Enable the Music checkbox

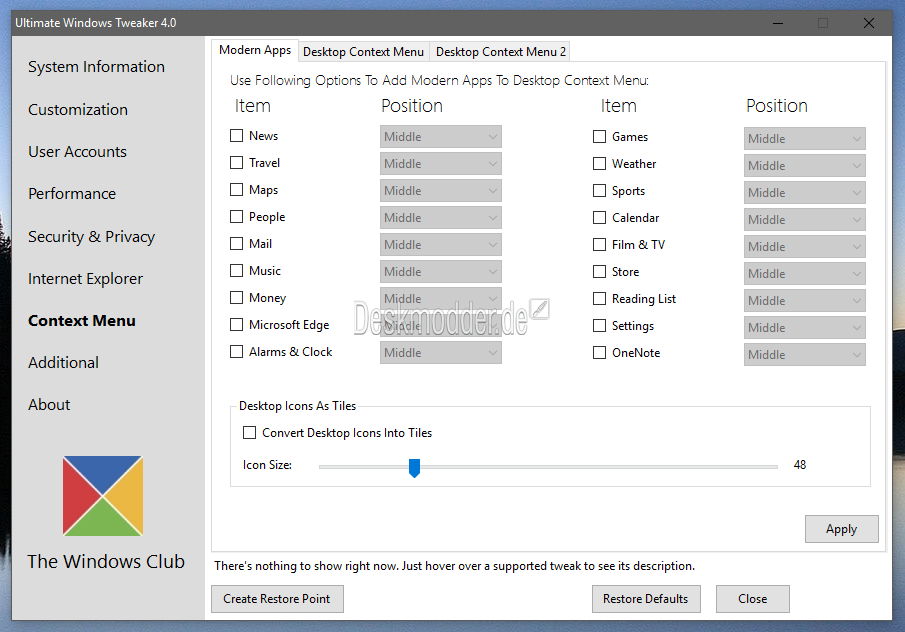point(237,271)
